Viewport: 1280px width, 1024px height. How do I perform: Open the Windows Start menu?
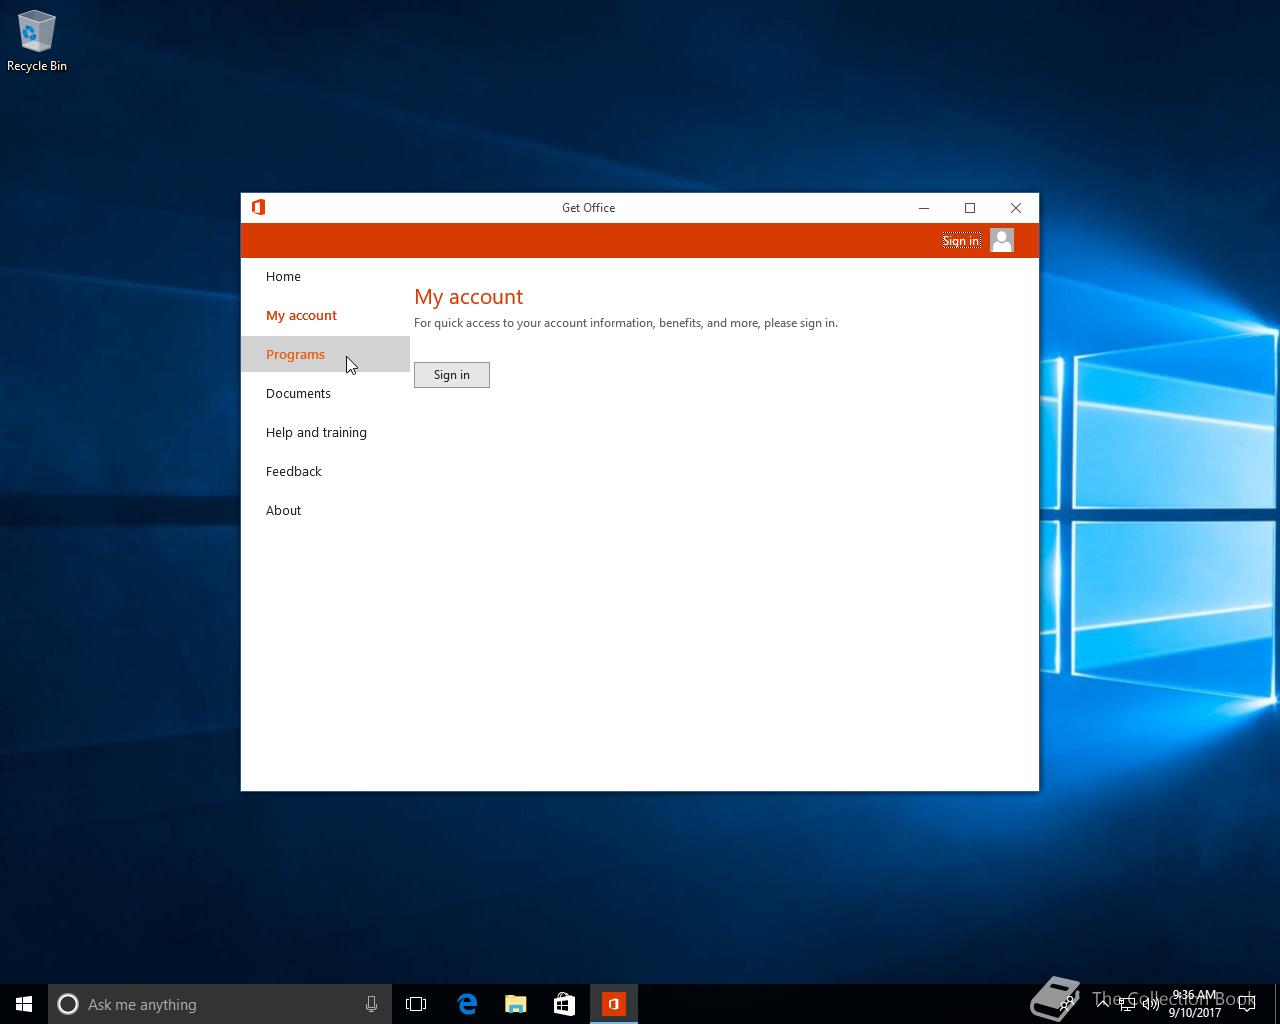point(24,1004)
